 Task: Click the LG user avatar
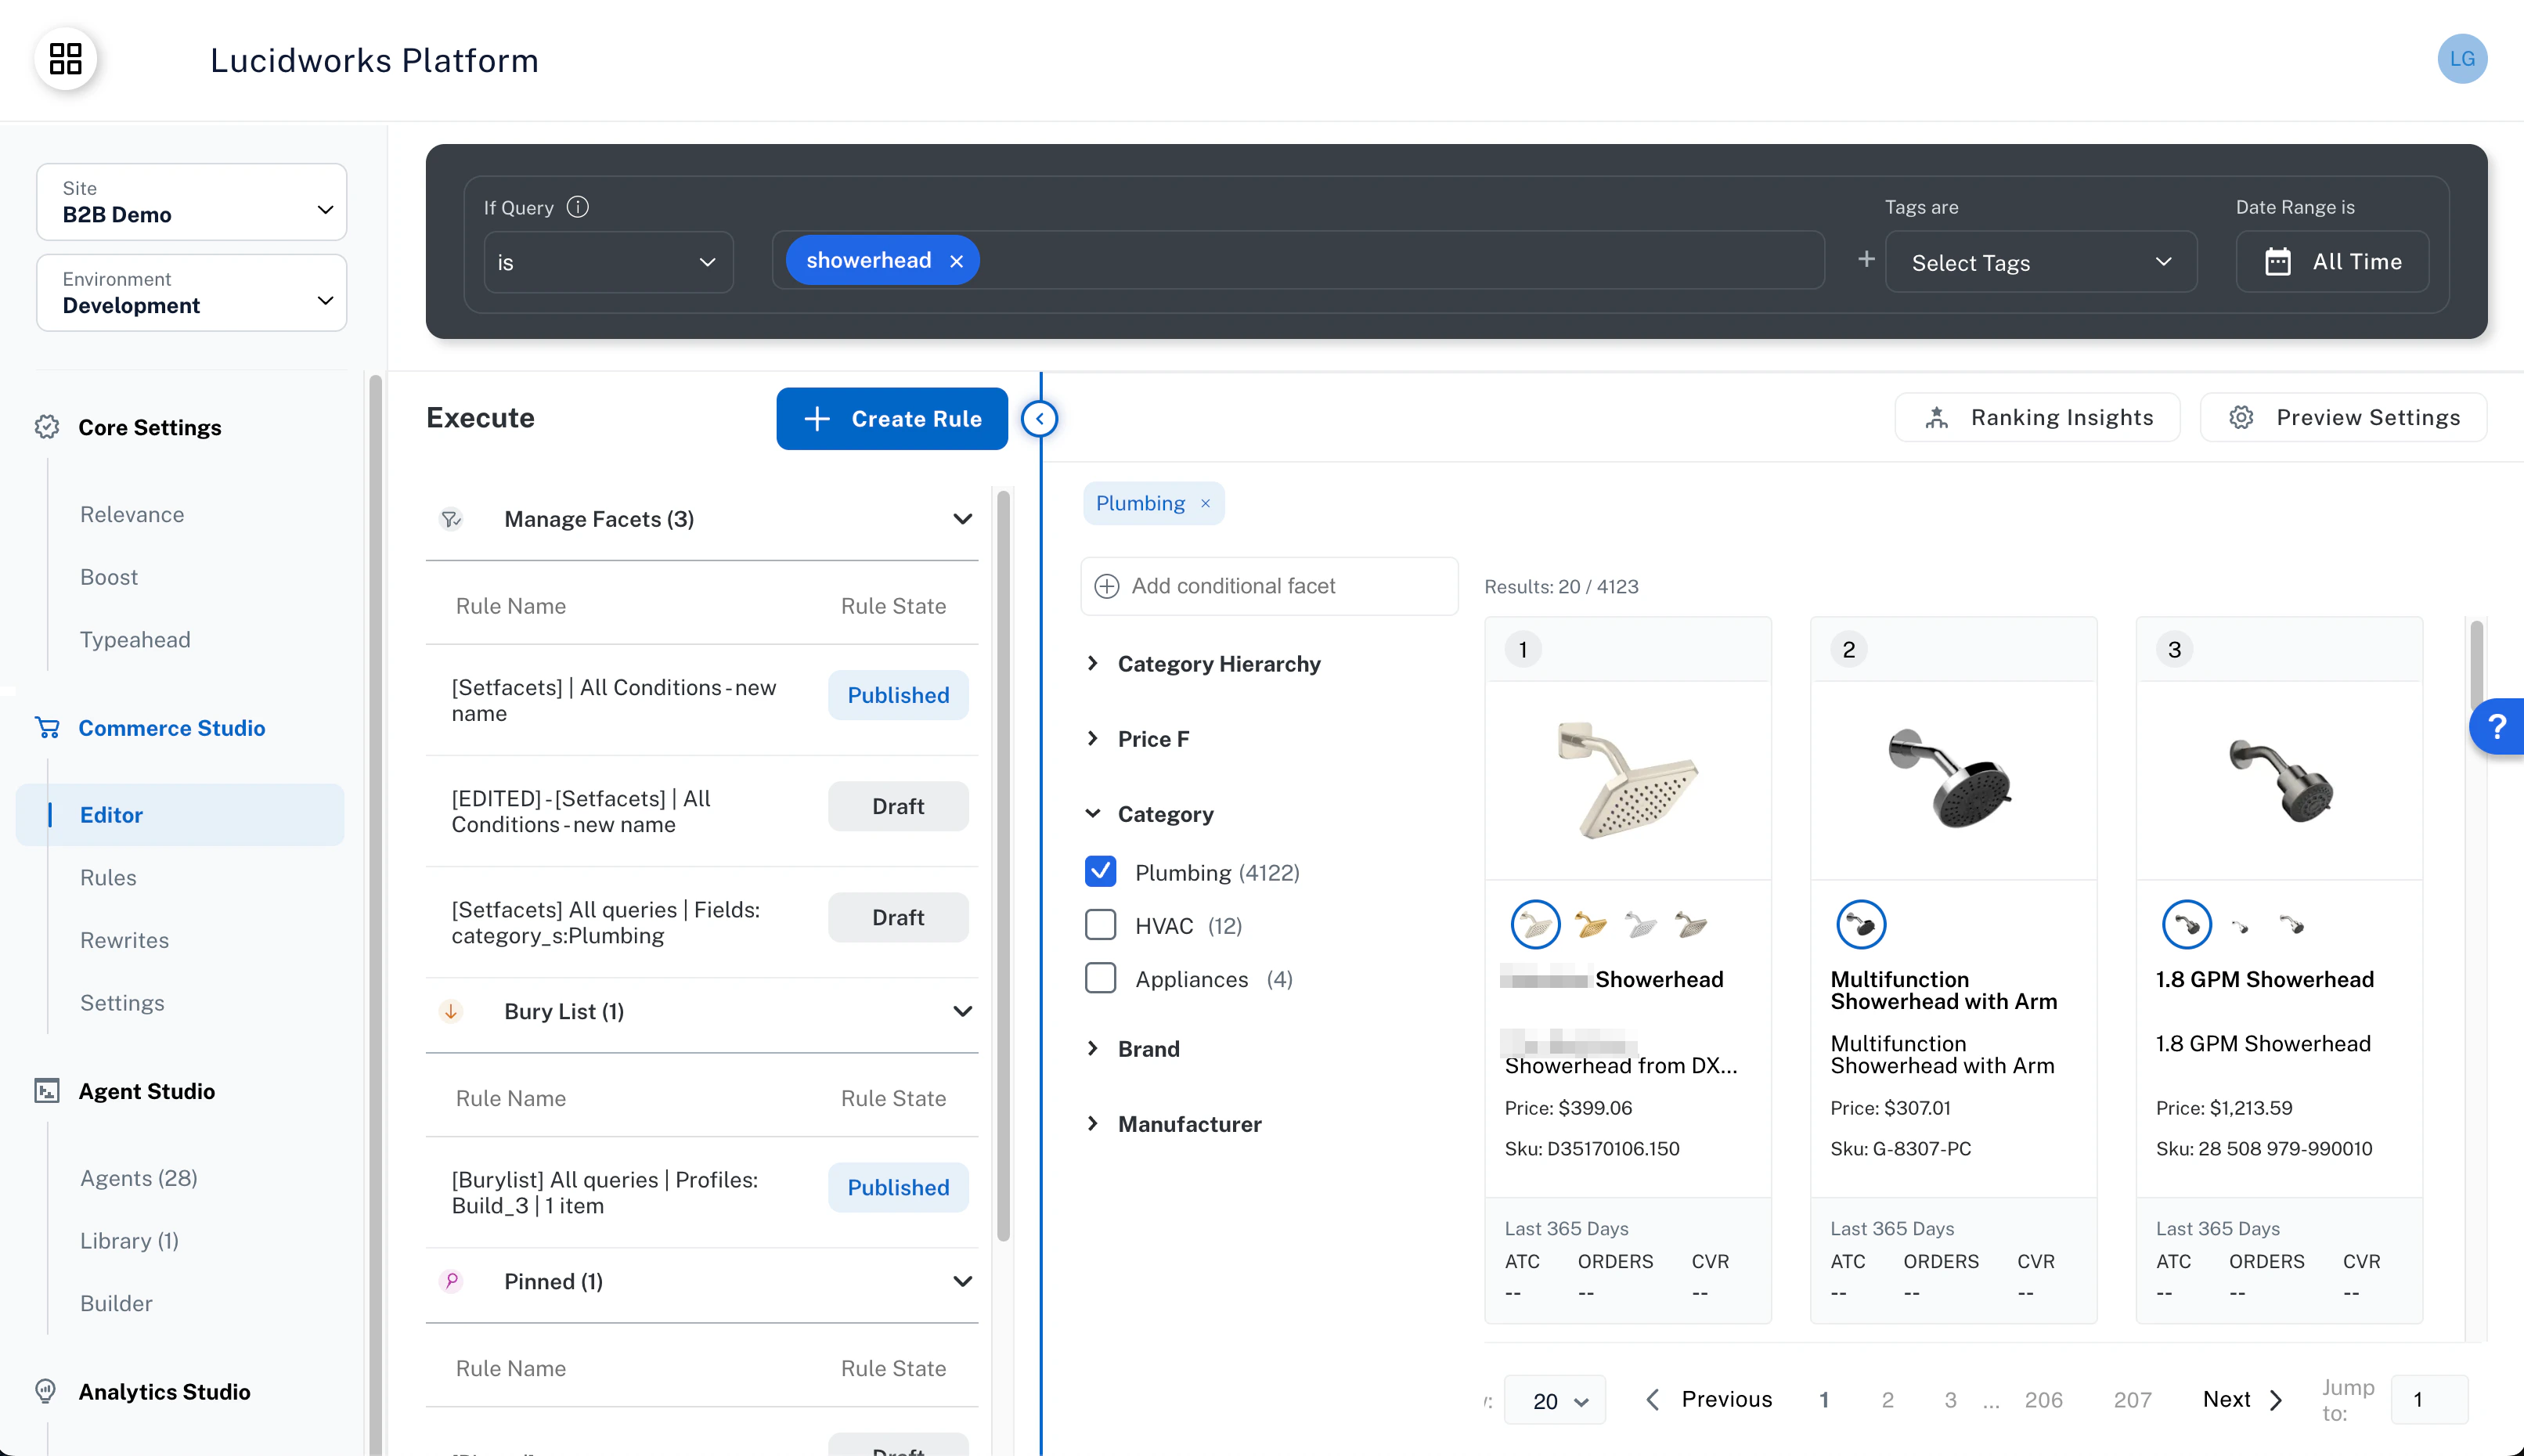tap(2462, 59)
